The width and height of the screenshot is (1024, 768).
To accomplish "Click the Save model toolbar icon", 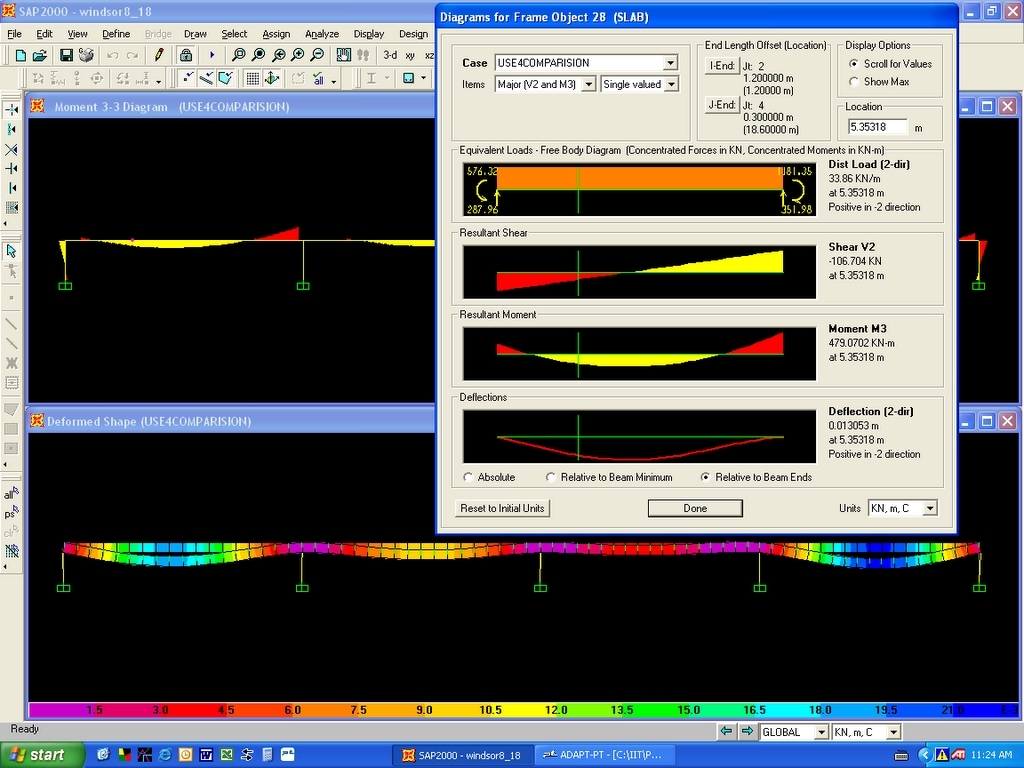I will [x=66, y=55].
